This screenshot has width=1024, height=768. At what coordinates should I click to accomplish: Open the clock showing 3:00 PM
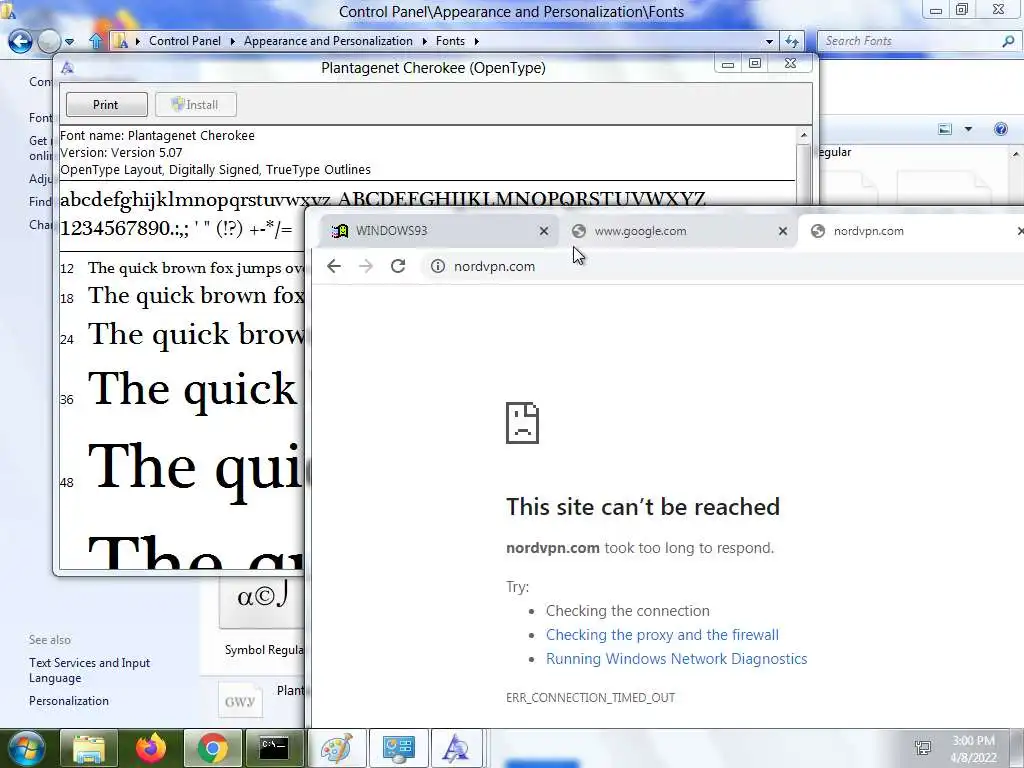coord(974,748)
